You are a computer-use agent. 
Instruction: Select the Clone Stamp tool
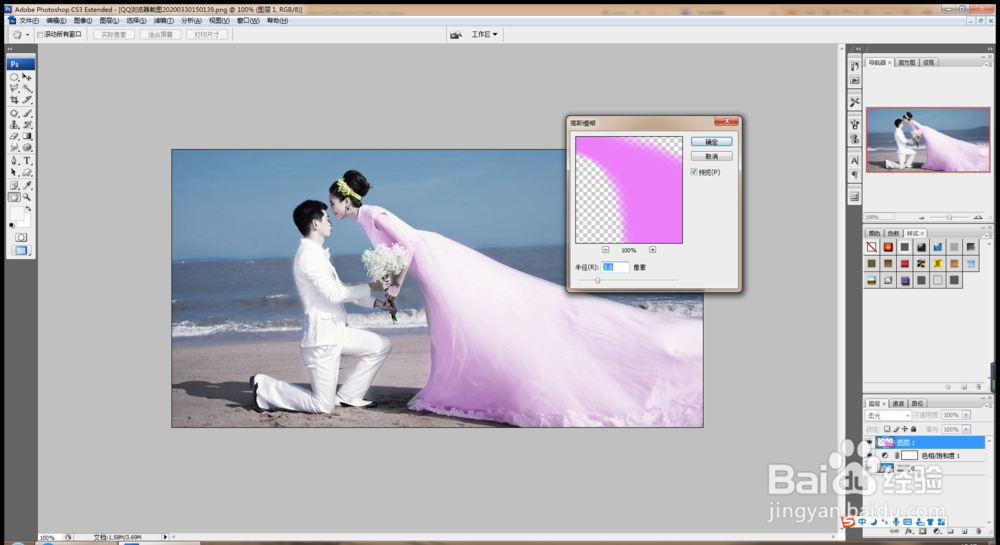coord(14,124)
